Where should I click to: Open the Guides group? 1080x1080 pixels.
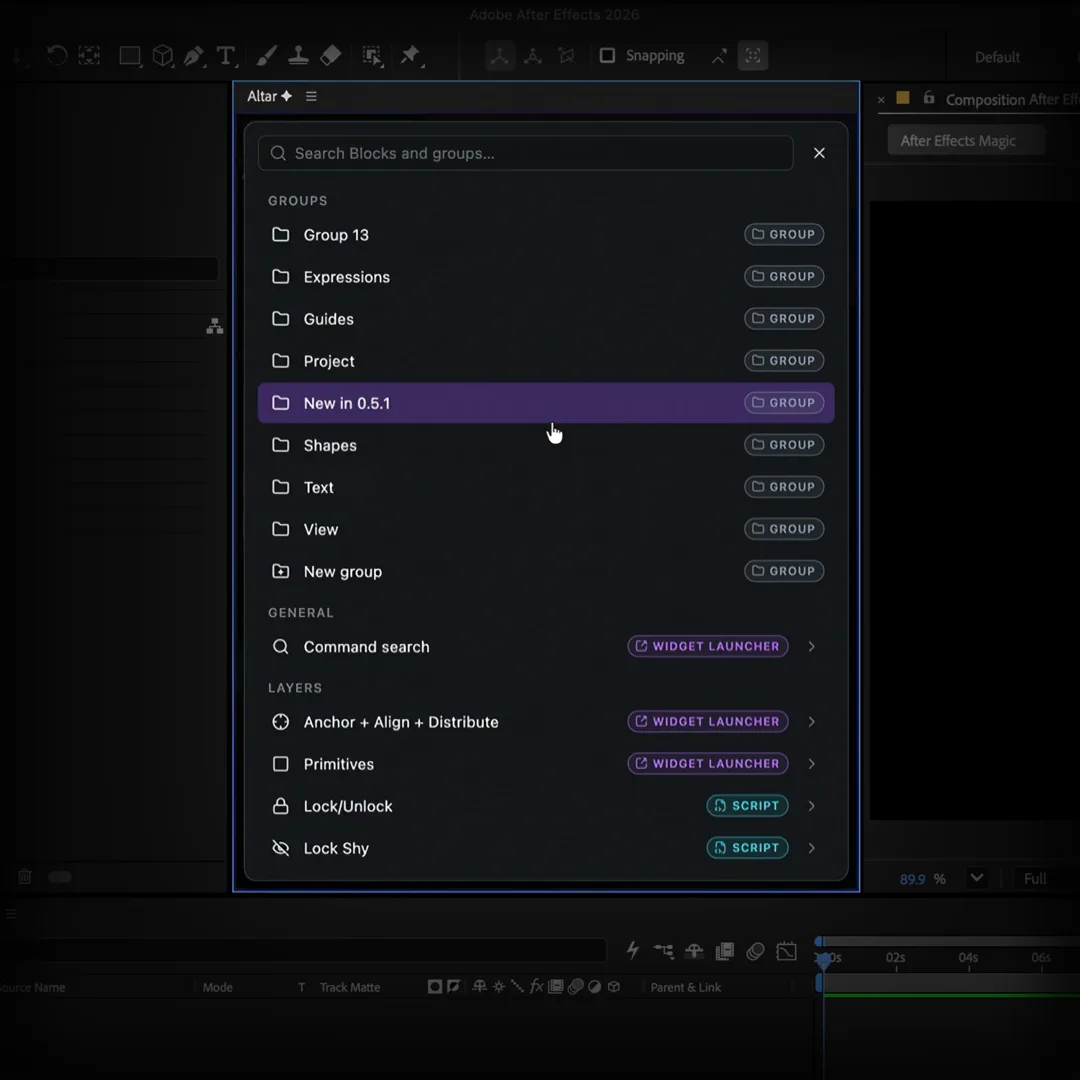click(x=546, y=319)
